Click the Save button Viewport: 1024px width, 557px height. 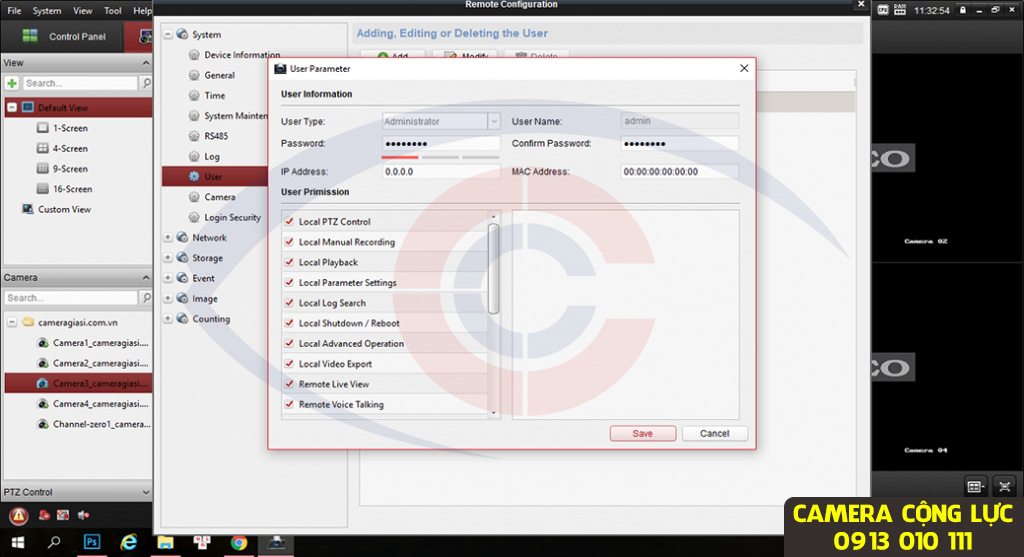(643, 433)
